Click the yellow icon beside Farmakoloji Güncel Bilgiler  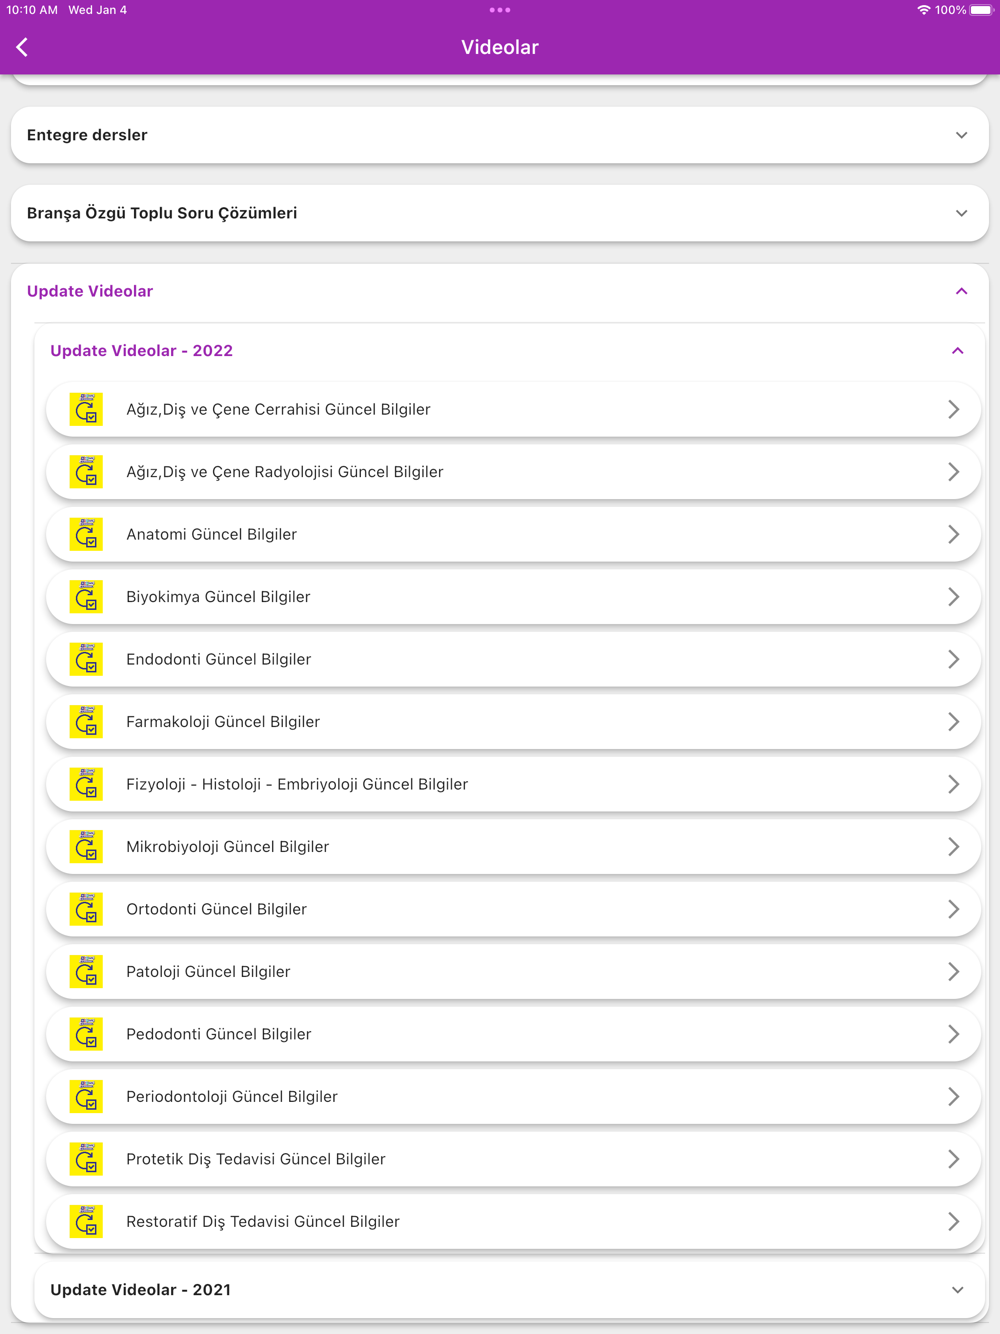(86, 722)
